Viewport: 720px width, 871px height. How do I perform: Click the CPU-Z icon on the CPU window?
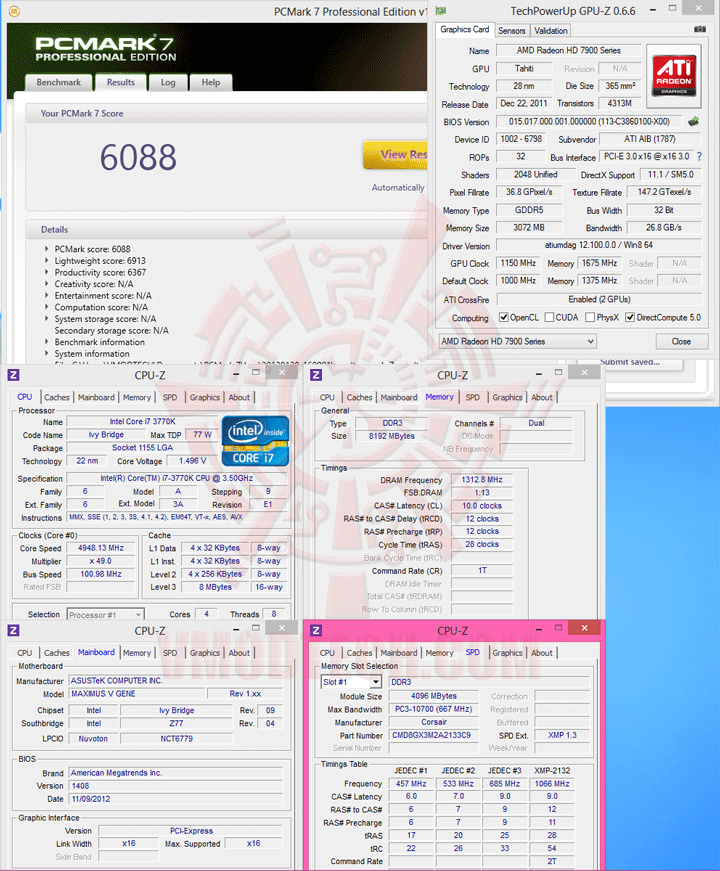13,375
